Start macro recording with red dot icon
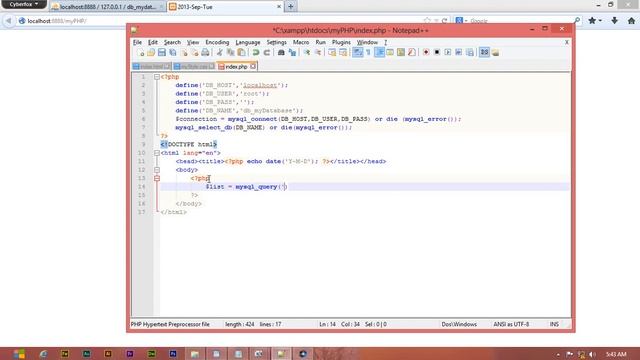 [x=426, y=53]
